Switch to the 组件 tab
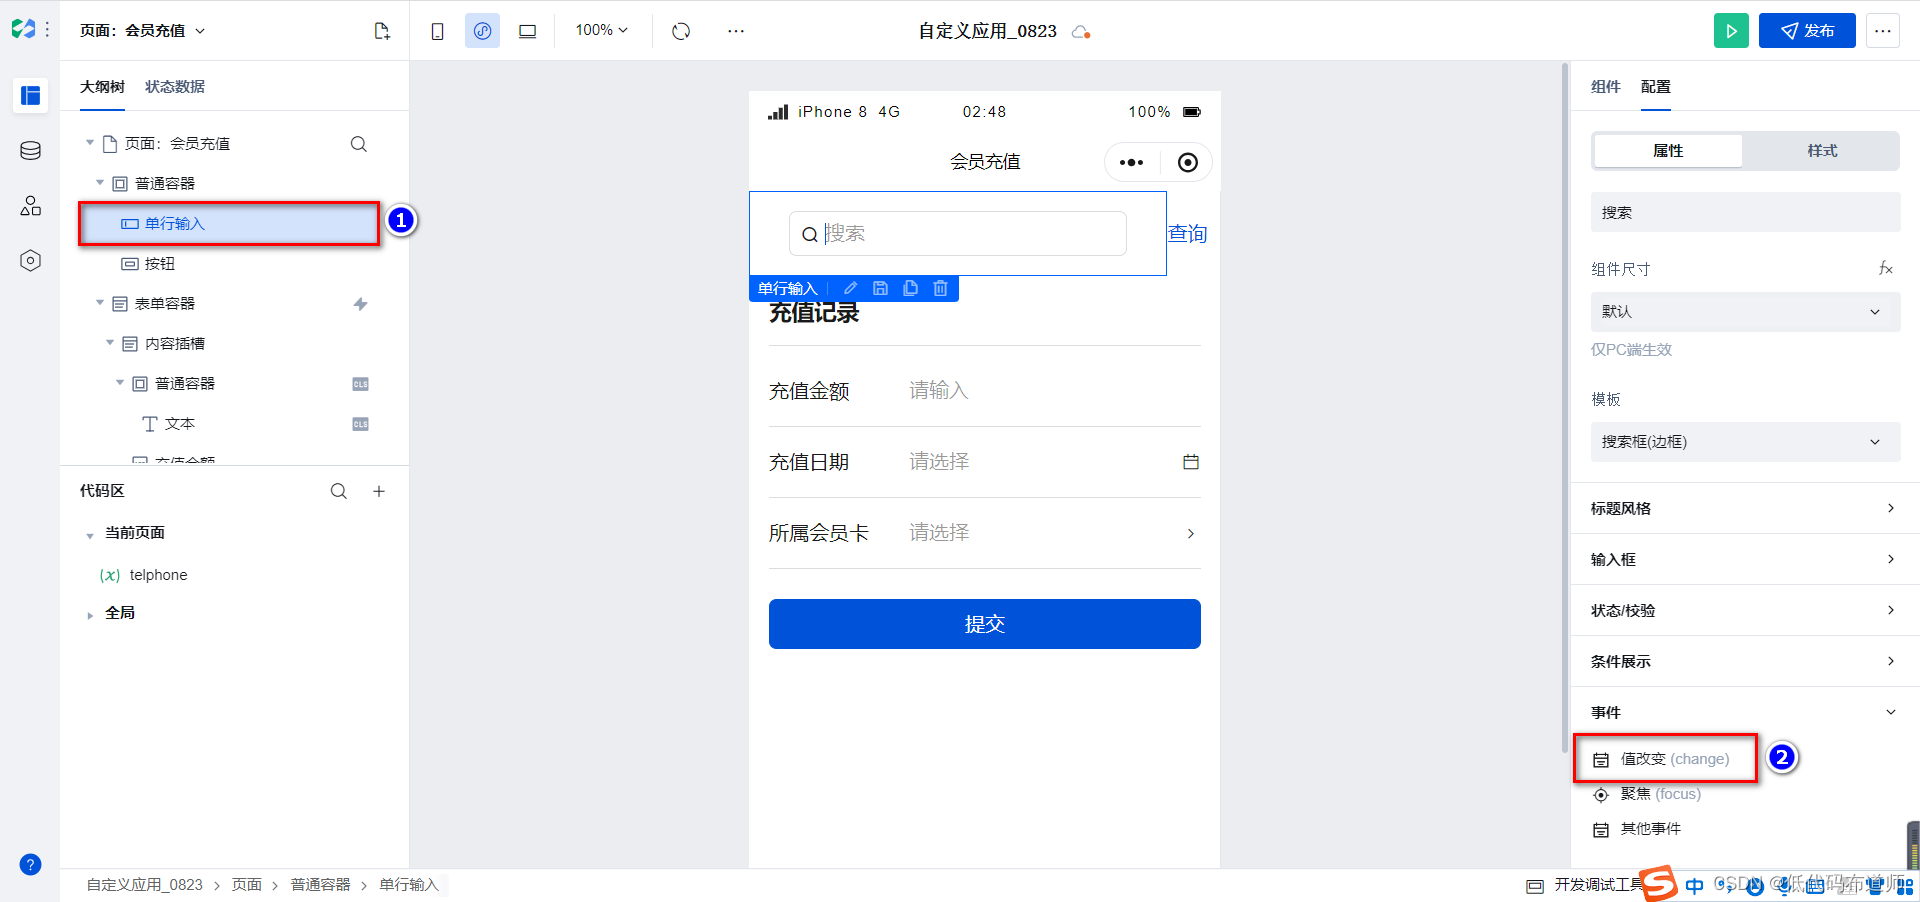The height and width of the screenshot is (902, 1920). click(1606, 87)
